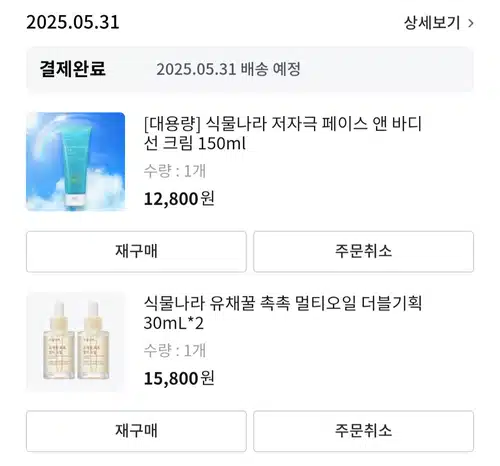The image size is (500, 466).
Task: Select the 12,800원 price
Action: (179, 199)
